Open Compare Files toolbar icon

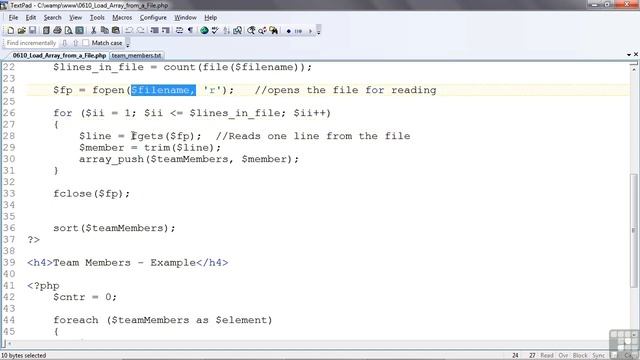pyautogui.click(x=237, y=31)
